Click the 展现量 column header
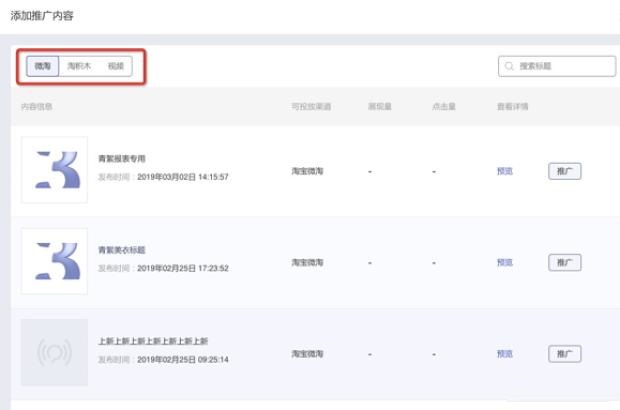The image size is (620, 410). [x=379, y=106]
